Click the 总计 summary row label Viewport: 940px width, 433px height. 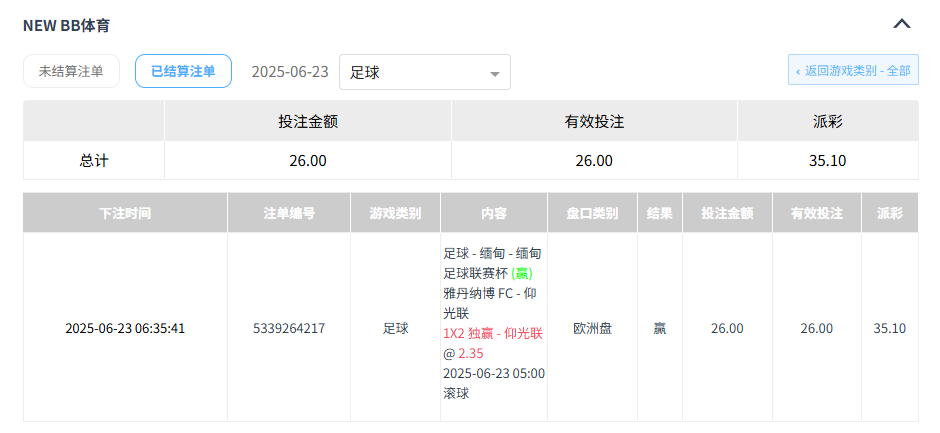tap(94, 160)
